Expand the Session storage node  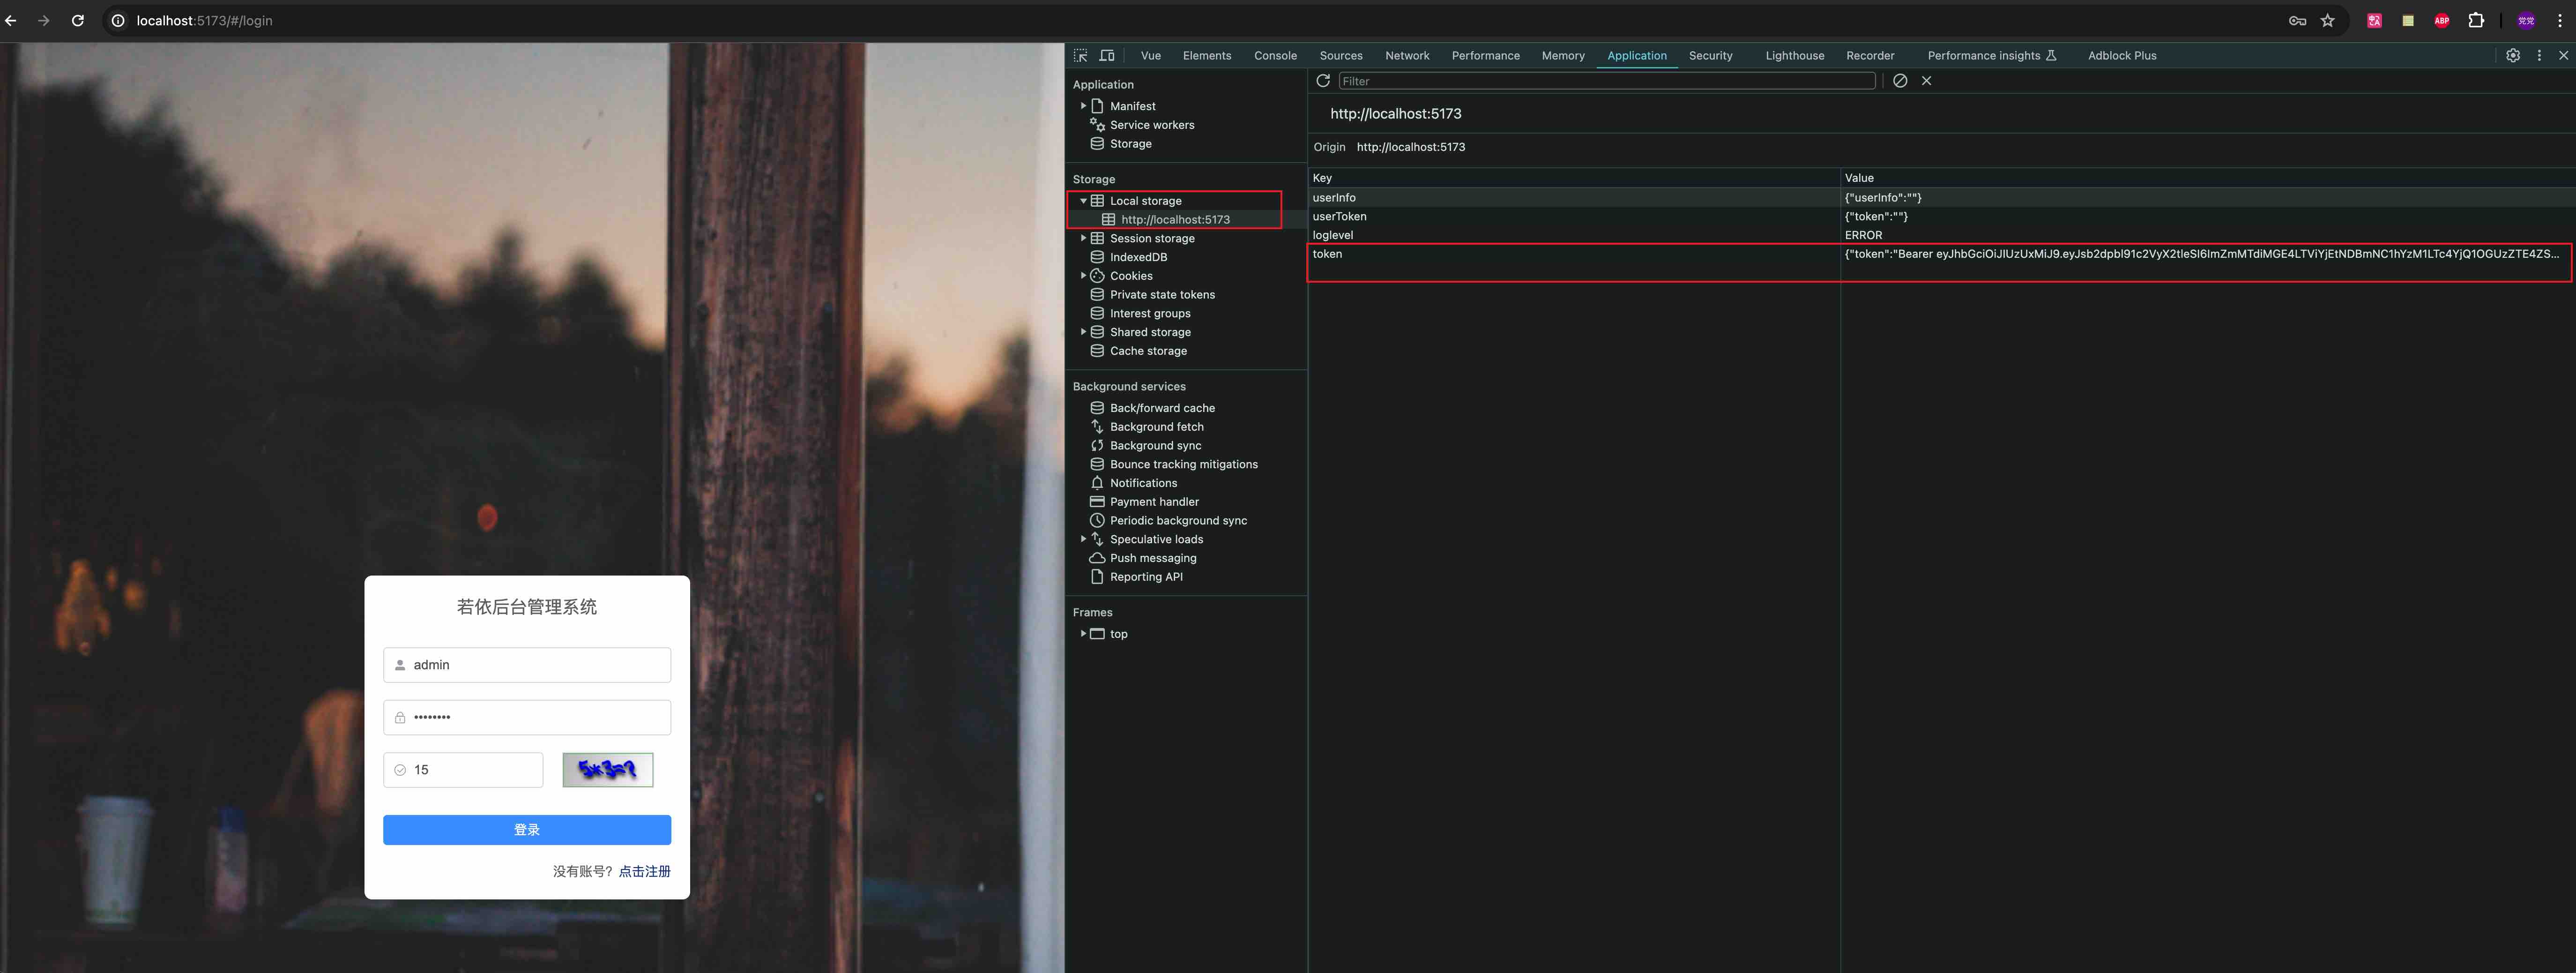tap(1083, 238)
